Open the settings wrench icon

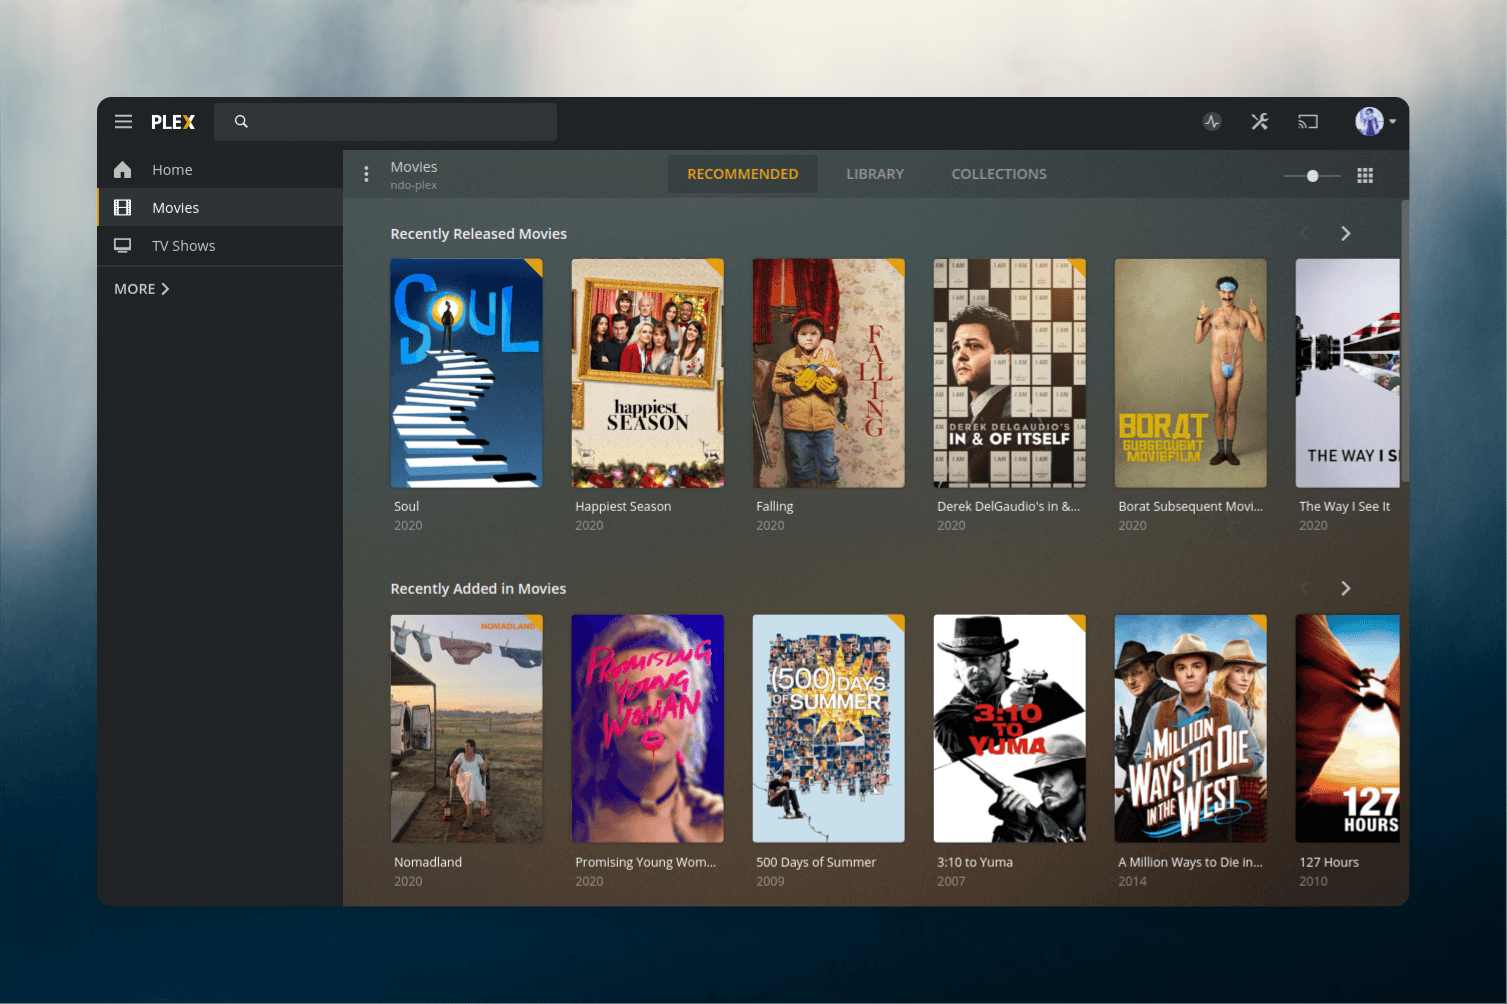1259,121
